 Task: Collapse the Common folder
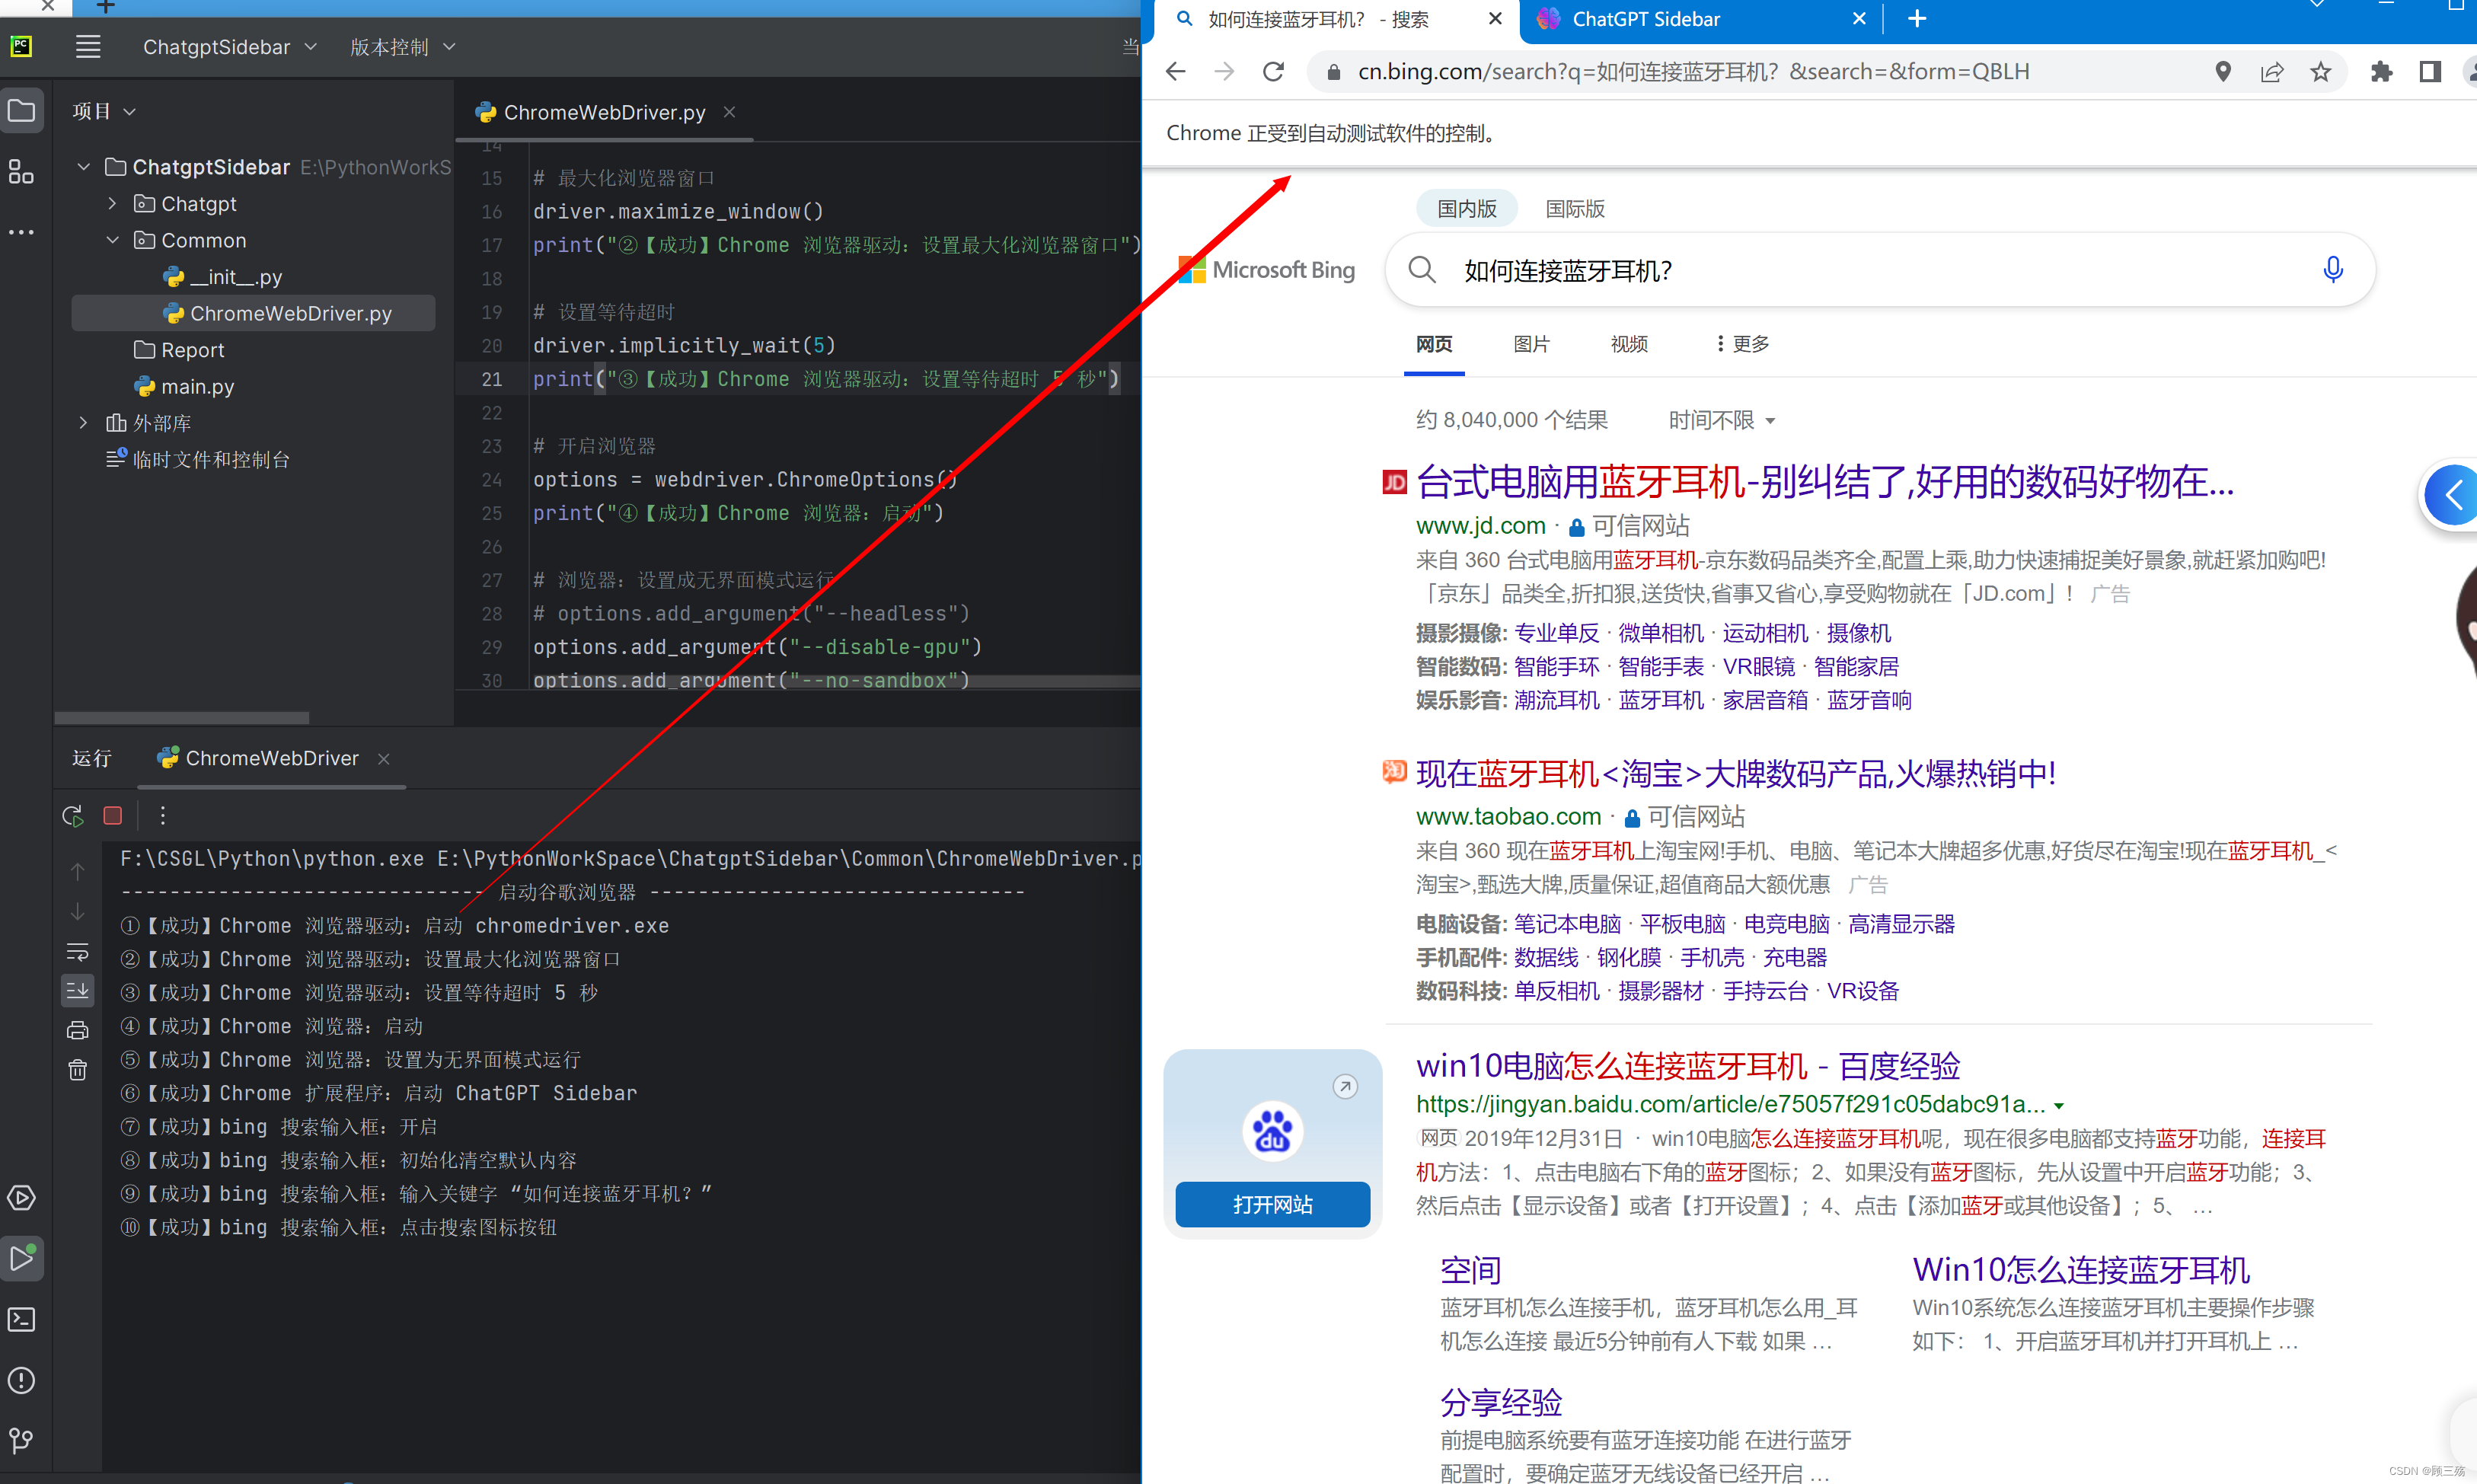112,241
